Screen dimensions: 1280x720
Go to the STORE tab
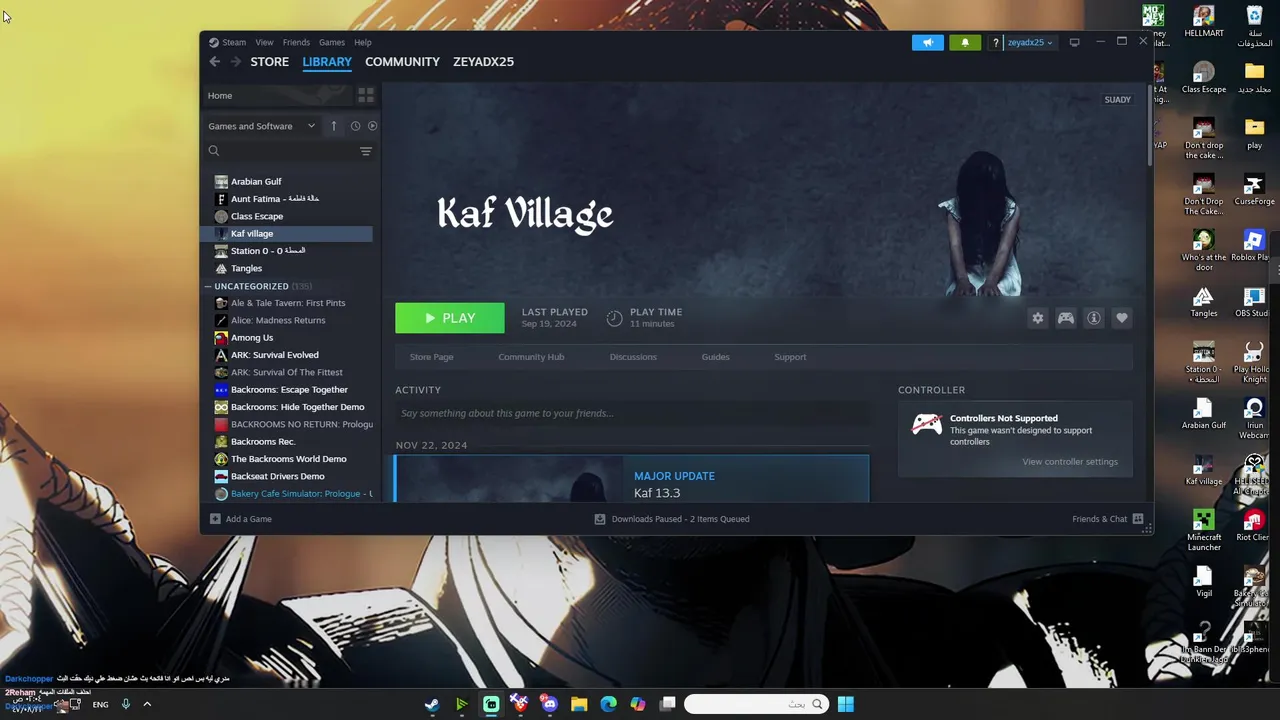[x=269, y=62]
